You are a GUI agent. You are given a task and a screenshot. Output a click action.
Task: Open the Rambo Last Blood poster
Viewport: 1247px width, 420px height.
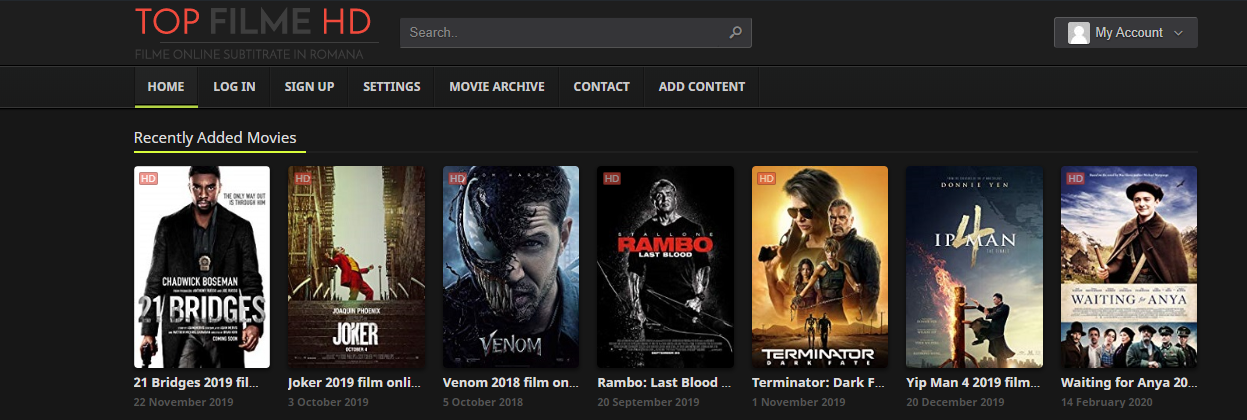tap(665, 267)
